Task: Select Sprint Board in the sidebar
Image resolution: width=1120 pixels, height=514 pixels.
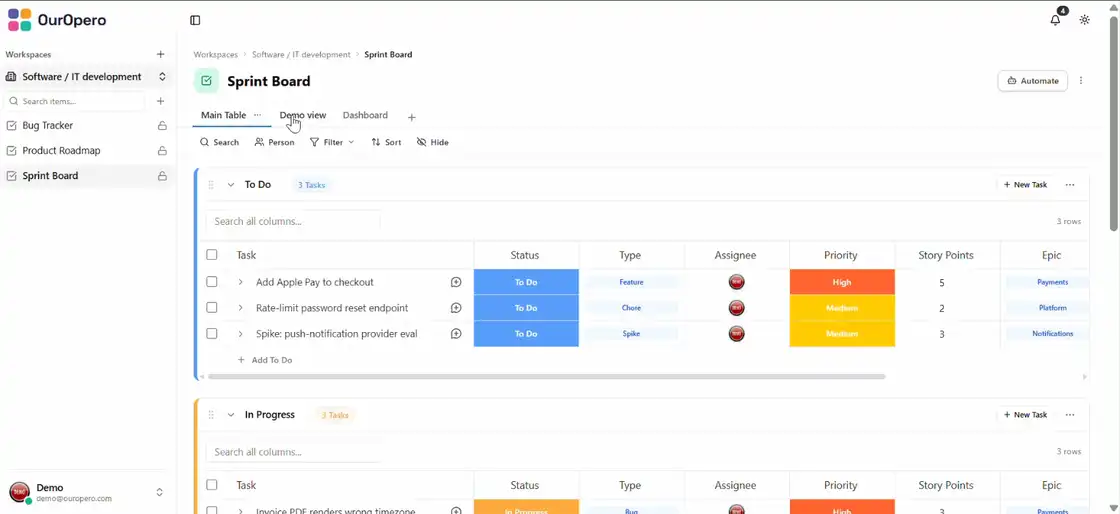Action: click(50, 176)
